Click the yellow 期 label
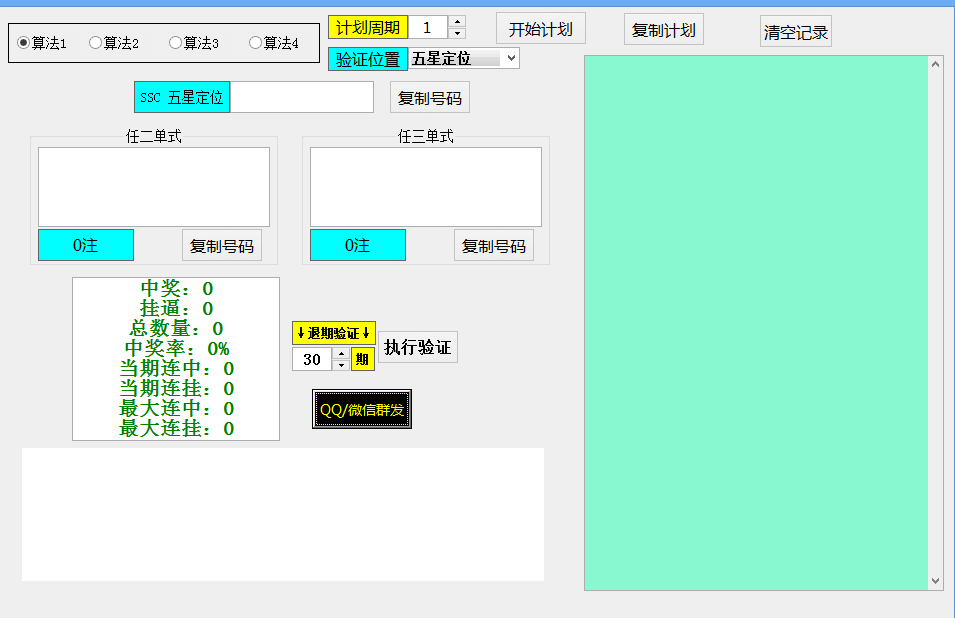955x618 pixels. tap(362, 359)
